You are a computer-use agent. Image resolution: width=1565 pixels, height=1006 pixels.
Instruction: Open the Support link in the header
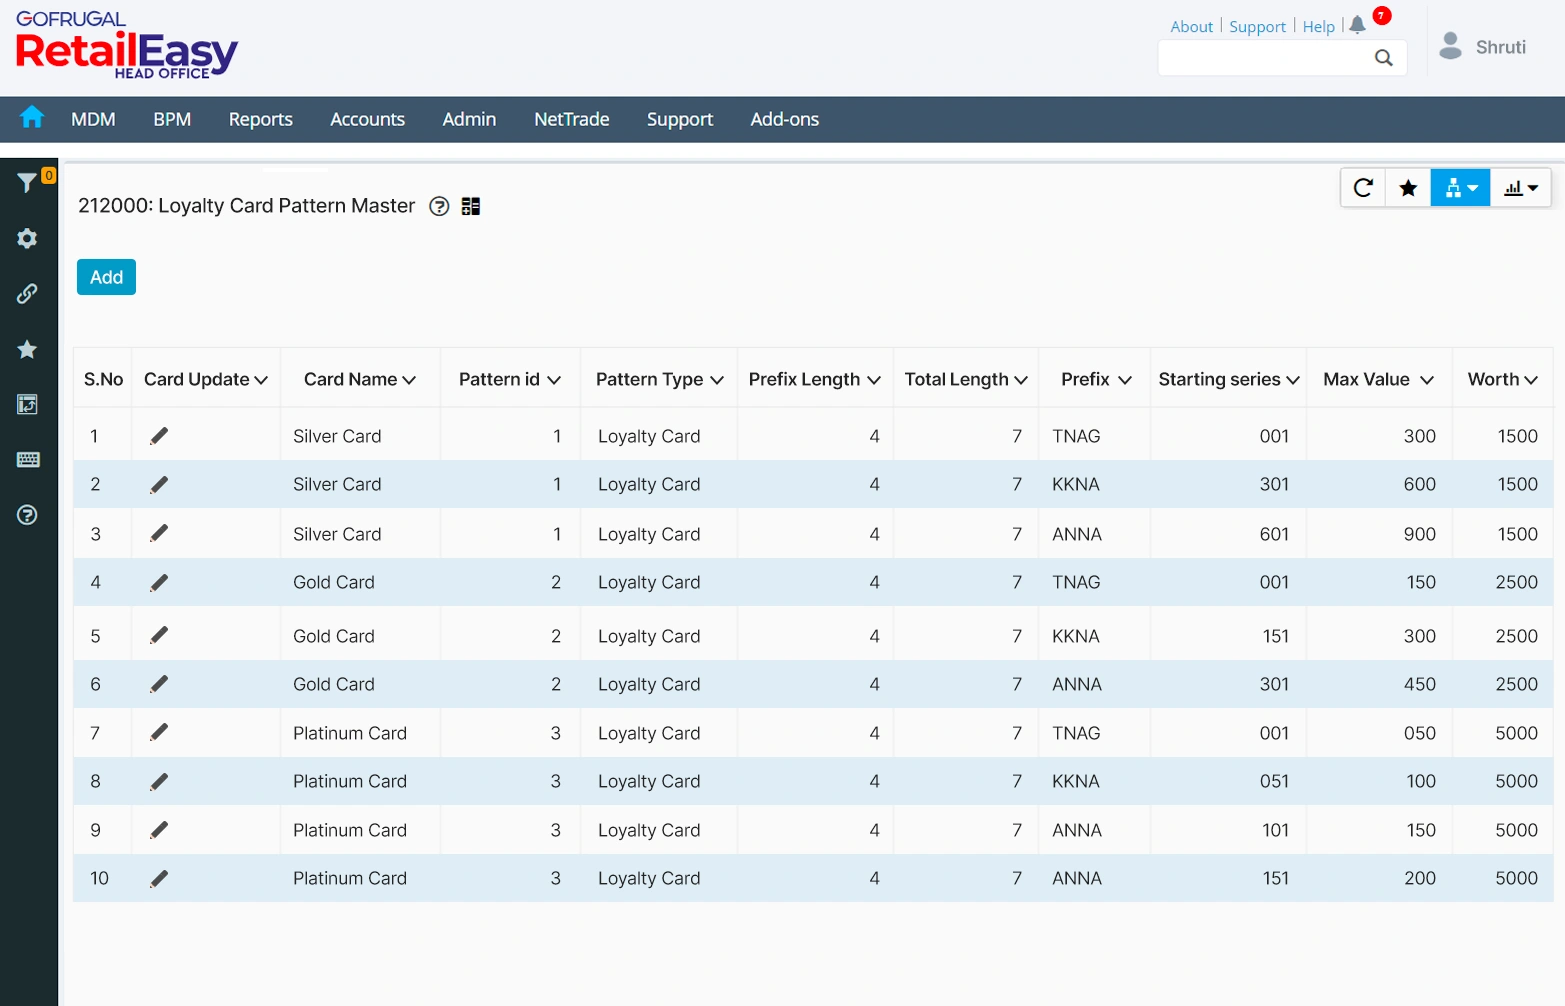1257,26
